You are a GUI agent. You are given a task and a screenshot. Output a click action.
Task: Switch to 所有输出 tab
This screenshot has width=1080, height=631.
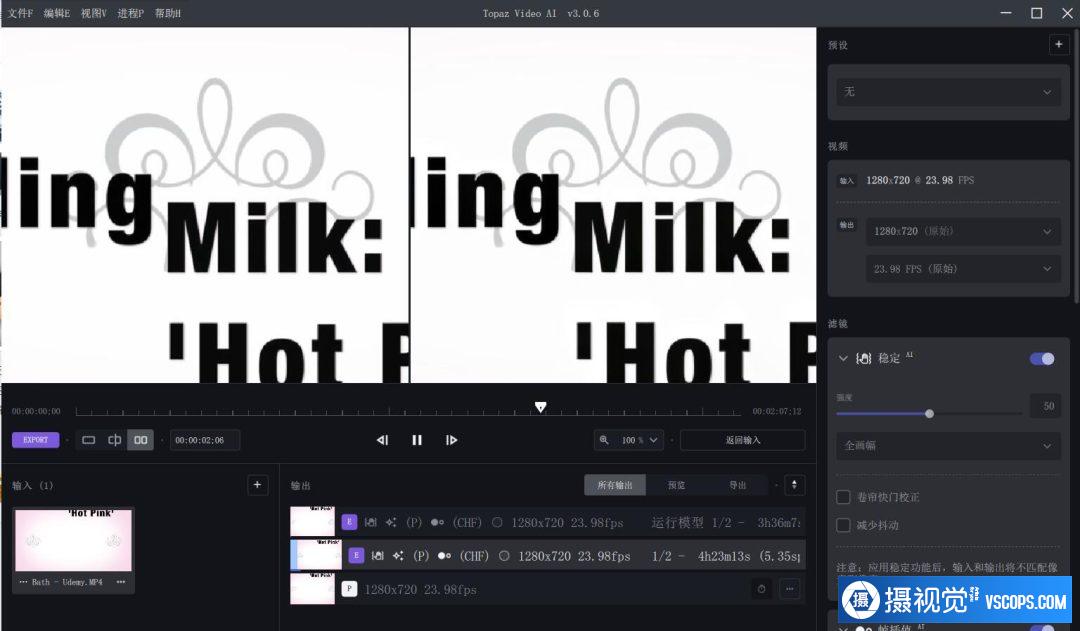coord(614,485)
